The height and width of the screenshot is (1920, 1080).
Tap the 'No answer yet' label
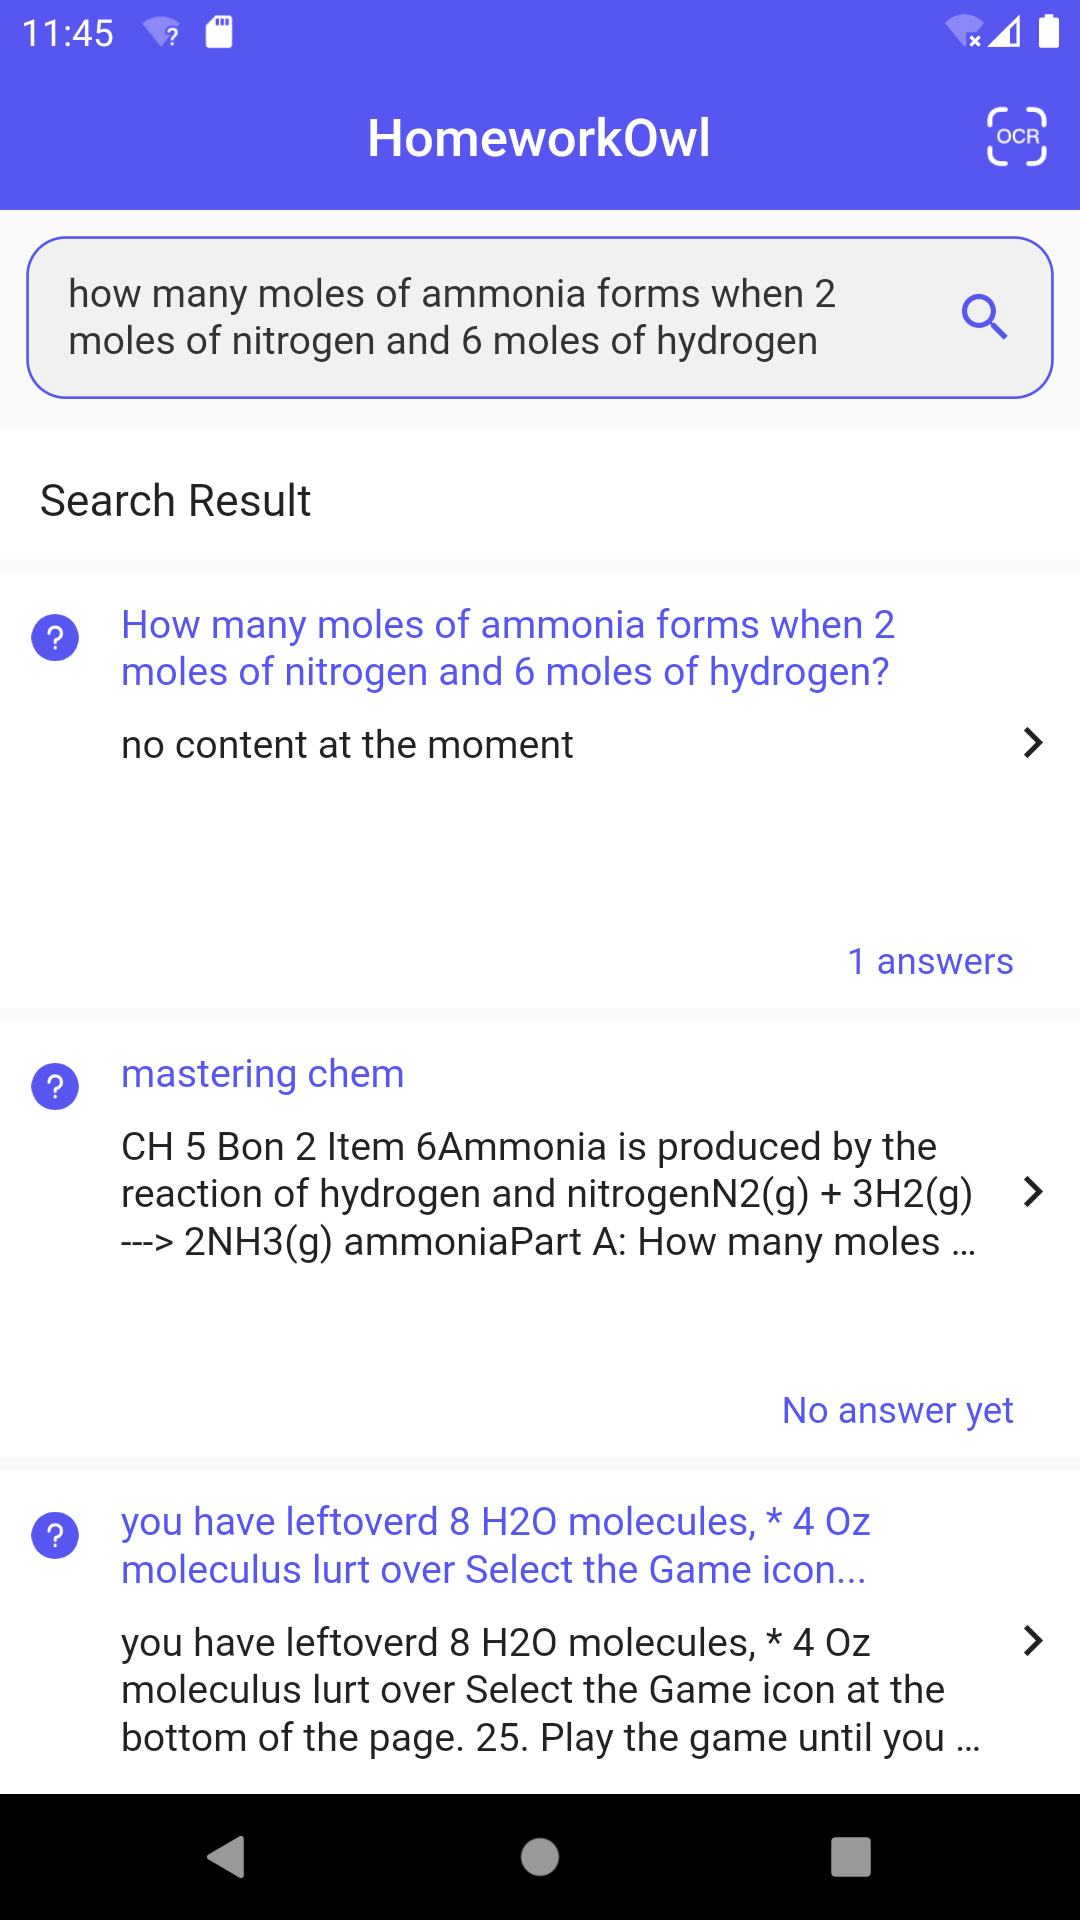[x=897, y=1410]
